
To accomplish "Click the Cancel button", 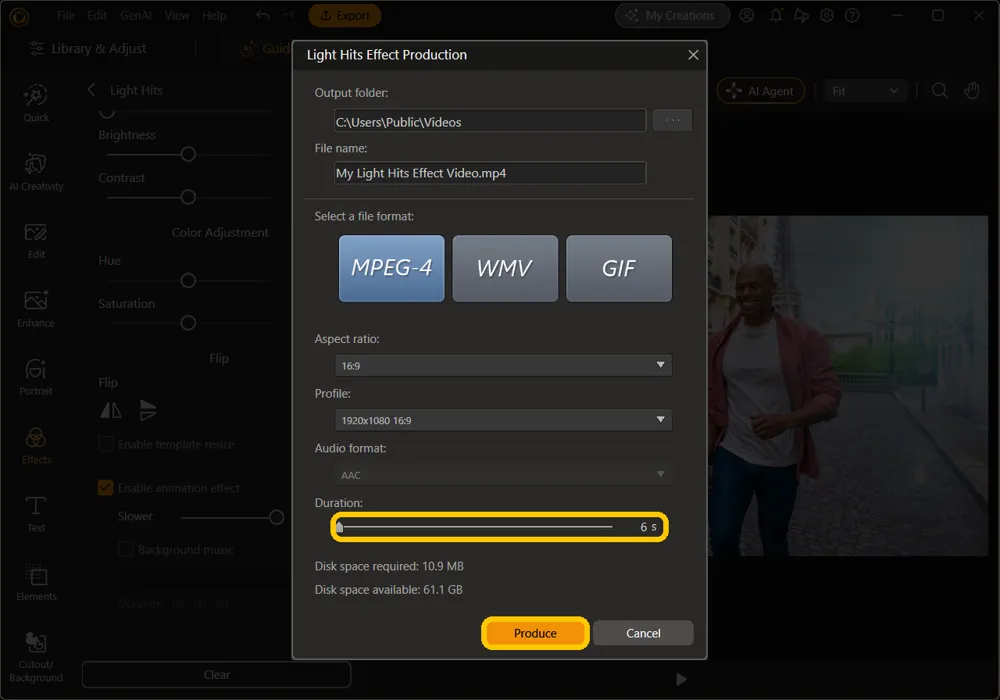I will (643, 633).
